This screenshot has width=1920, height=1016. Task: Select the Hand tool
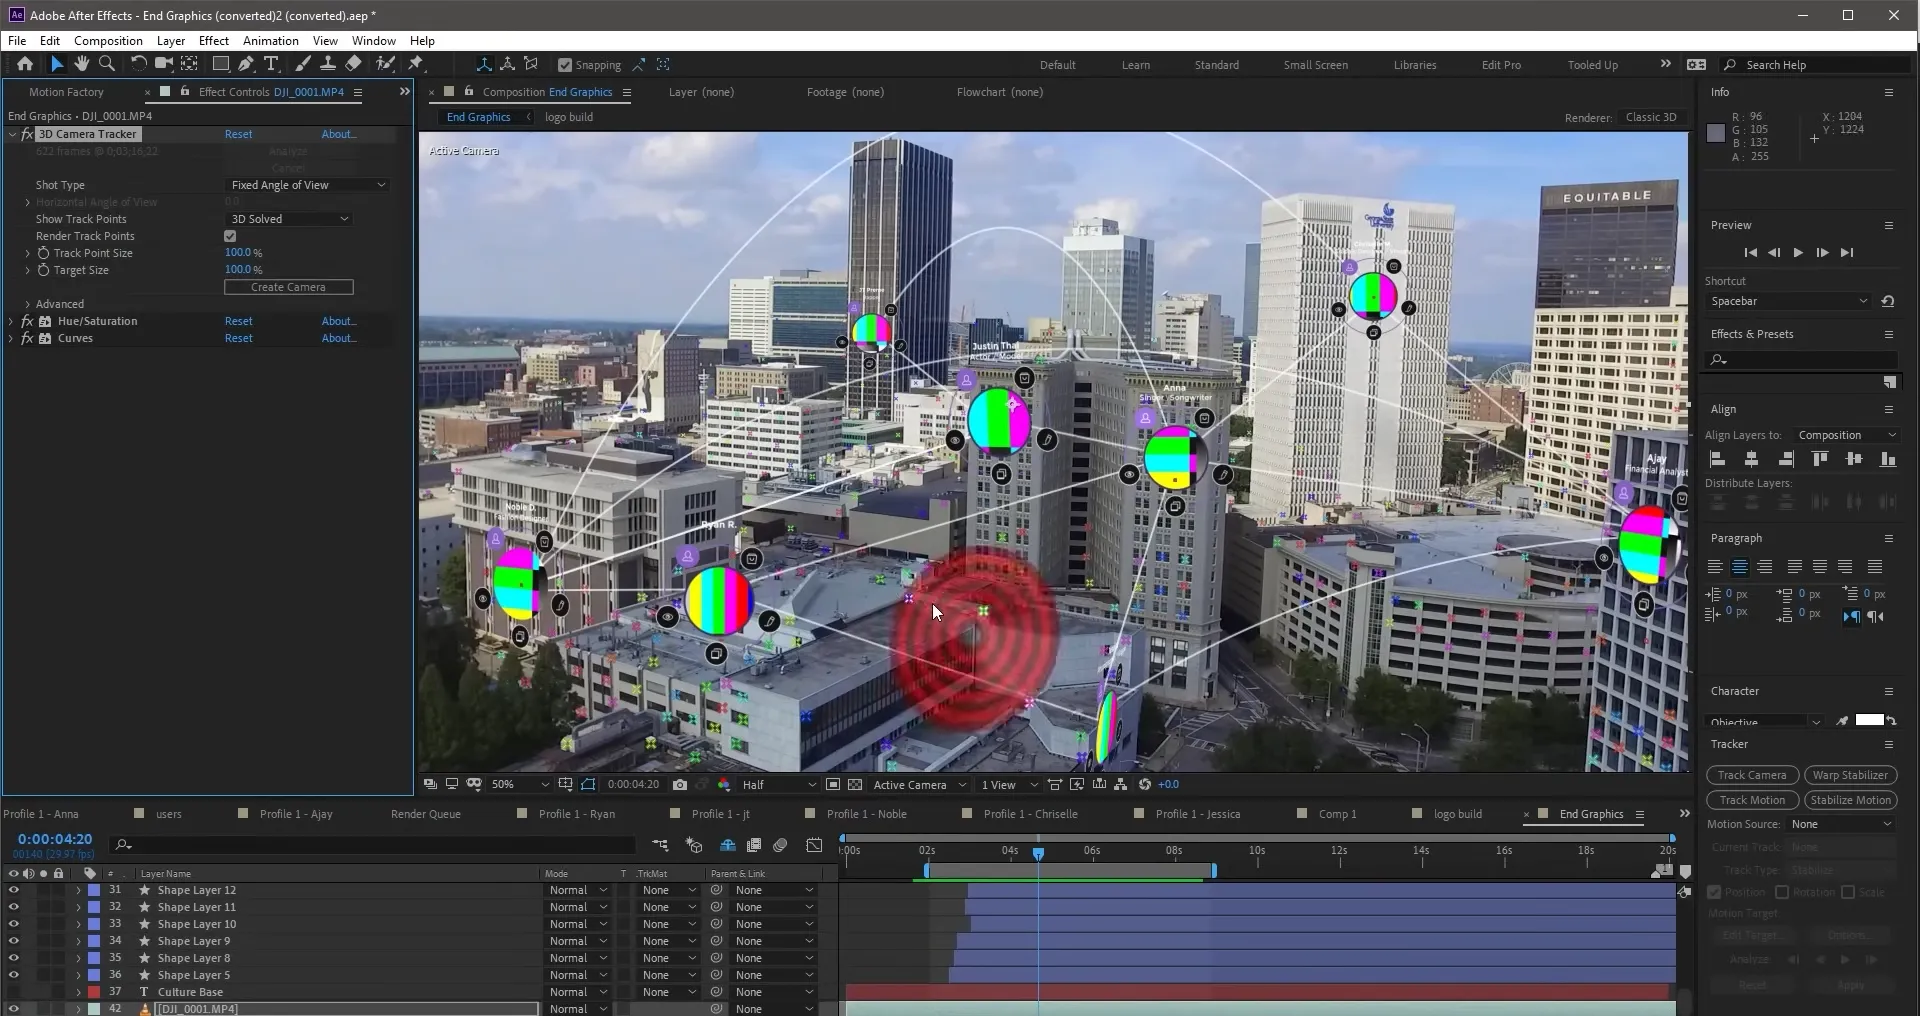(81, 64)
